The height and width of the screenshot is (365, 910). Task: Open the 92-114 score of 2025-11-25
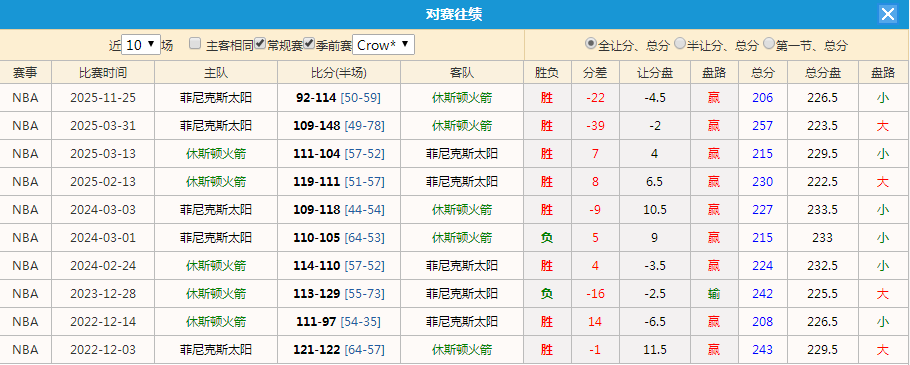316,98
